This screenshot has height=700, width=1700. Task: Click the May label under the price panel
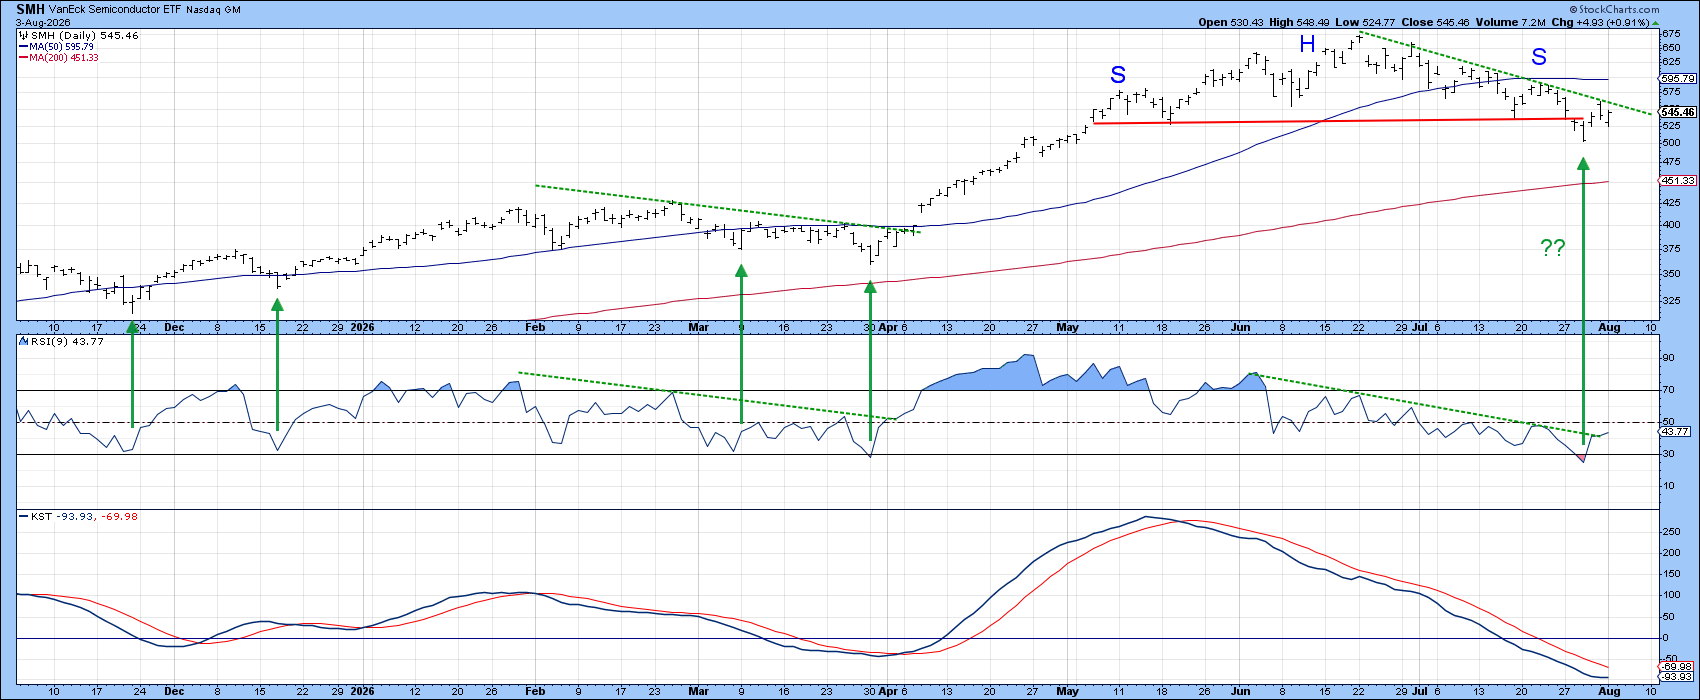pyautogui.click(x=1067, y=327)
